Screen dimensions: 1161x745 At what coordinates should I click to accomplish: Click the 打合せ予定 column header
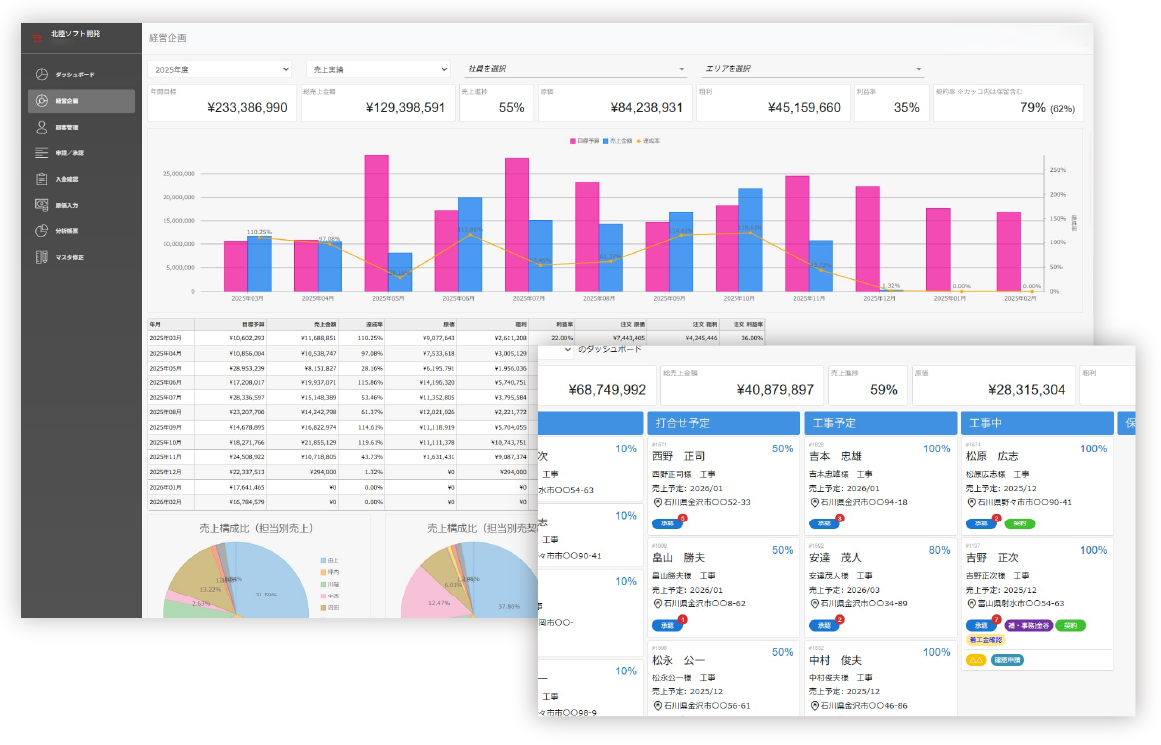tap(722, 424)
